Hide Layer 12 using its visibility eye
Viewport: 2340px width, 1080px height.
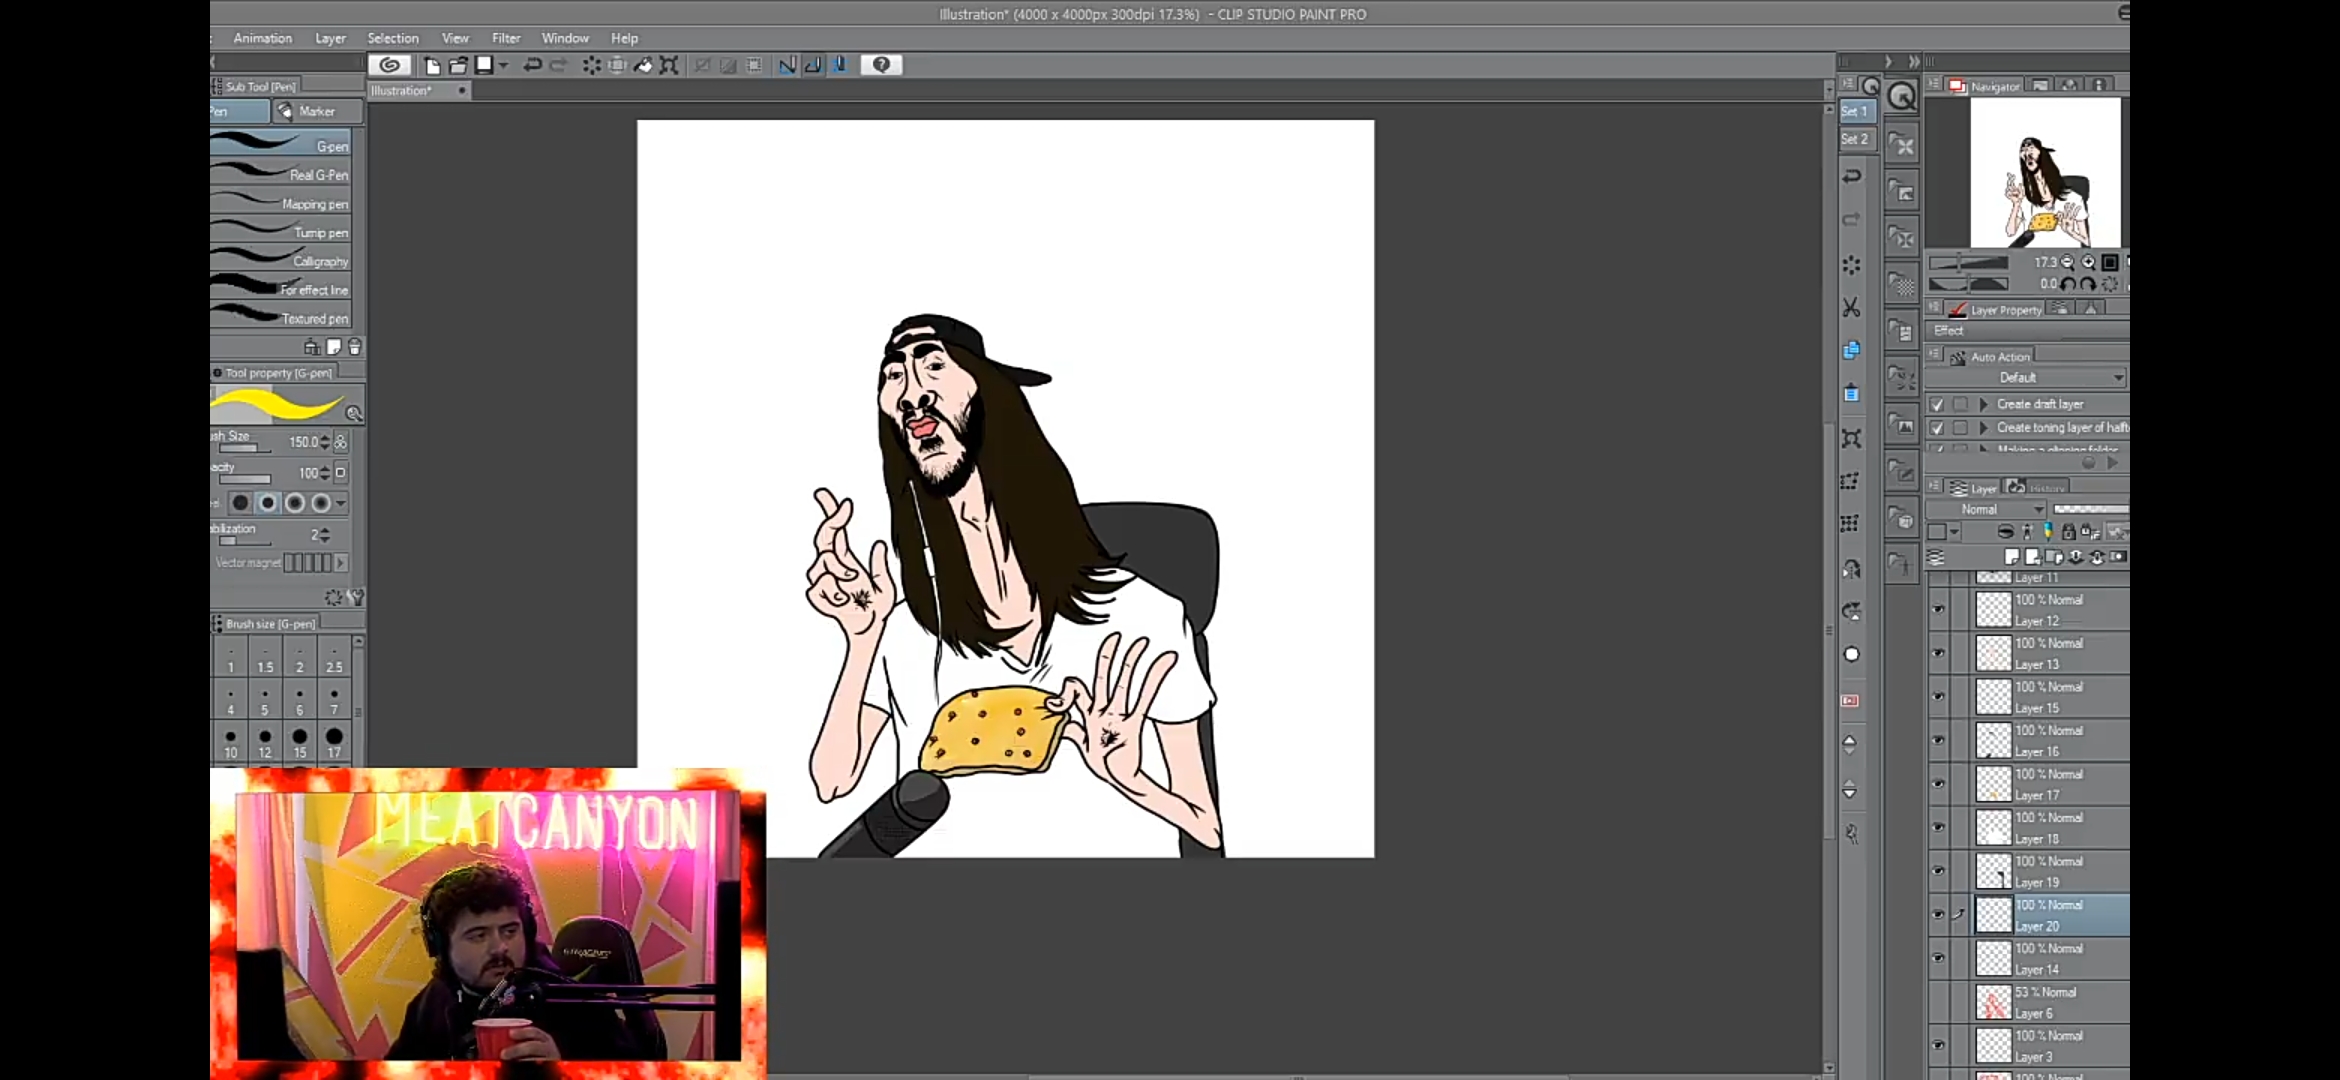pos(1939,610)
